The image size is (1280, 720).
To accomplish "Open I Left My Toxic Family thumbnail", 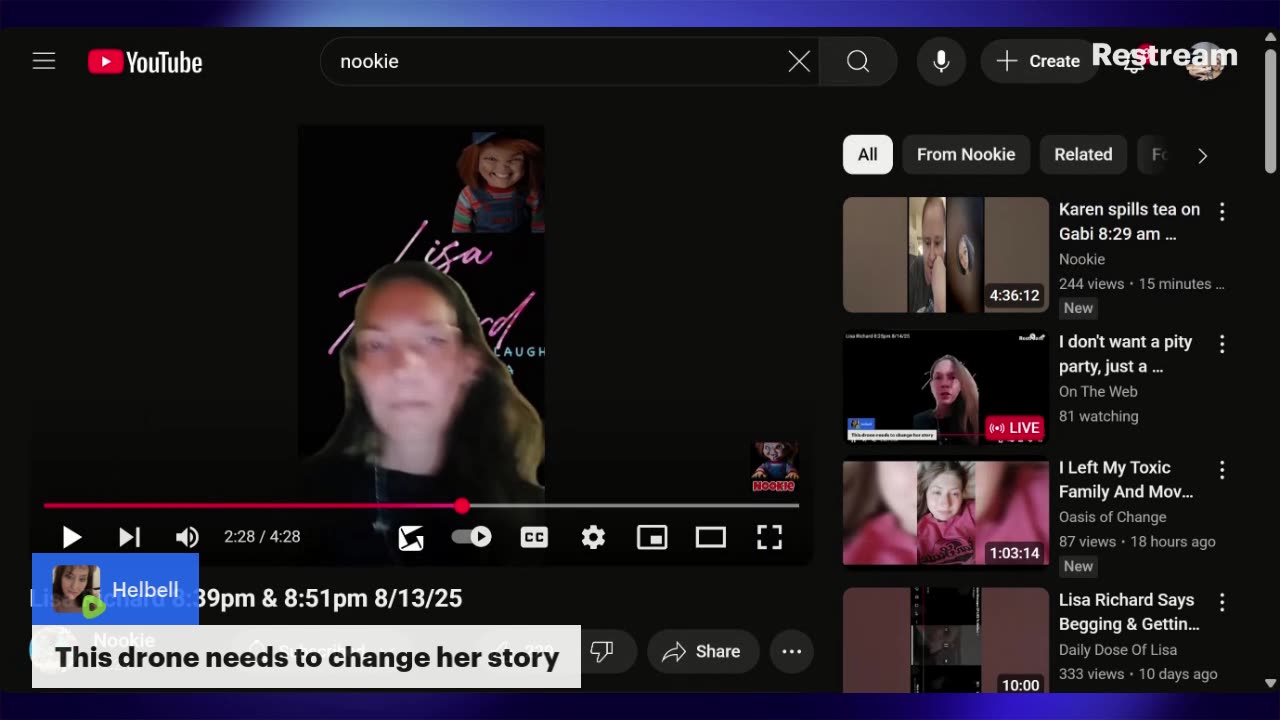I will click(946, 513).
